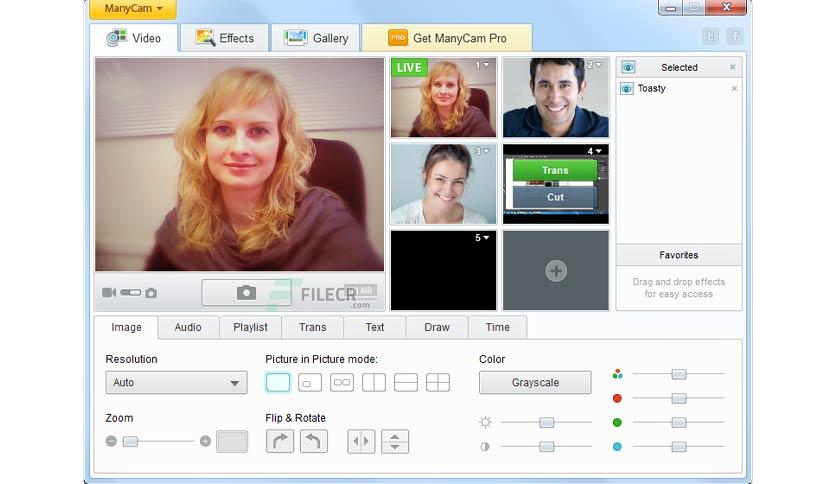
Task: Open the Draw tab
Action: tap(437, 327)
